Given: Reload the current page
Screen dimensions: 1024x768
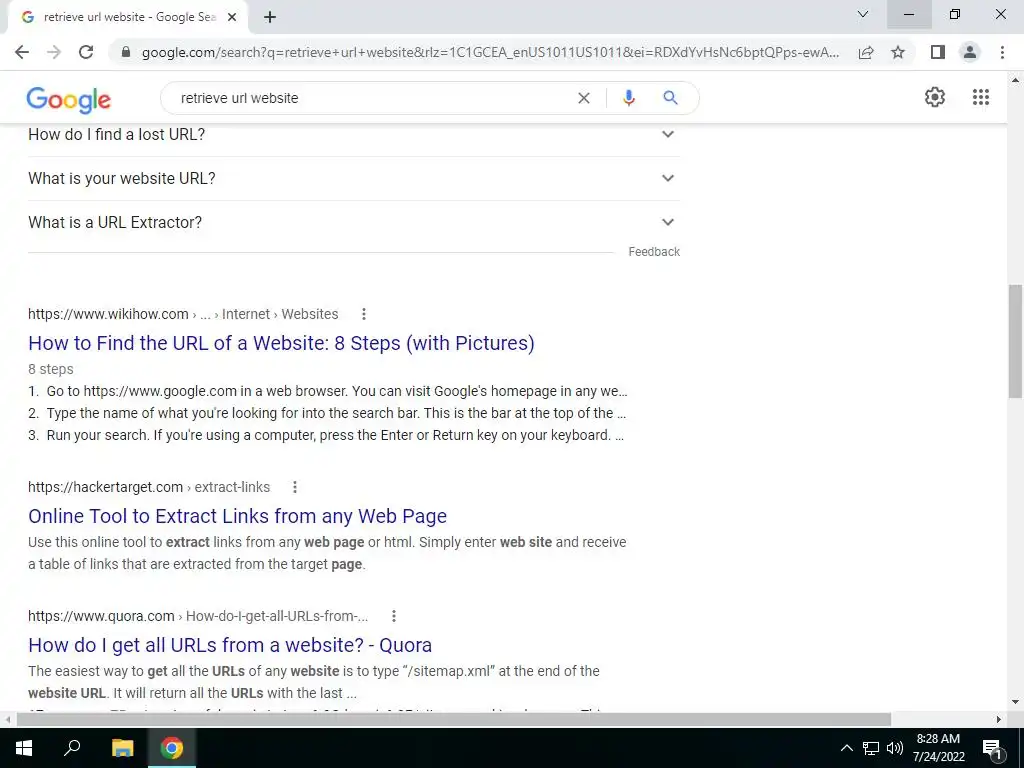Looking at the screenshot, I should pos(86,52).
